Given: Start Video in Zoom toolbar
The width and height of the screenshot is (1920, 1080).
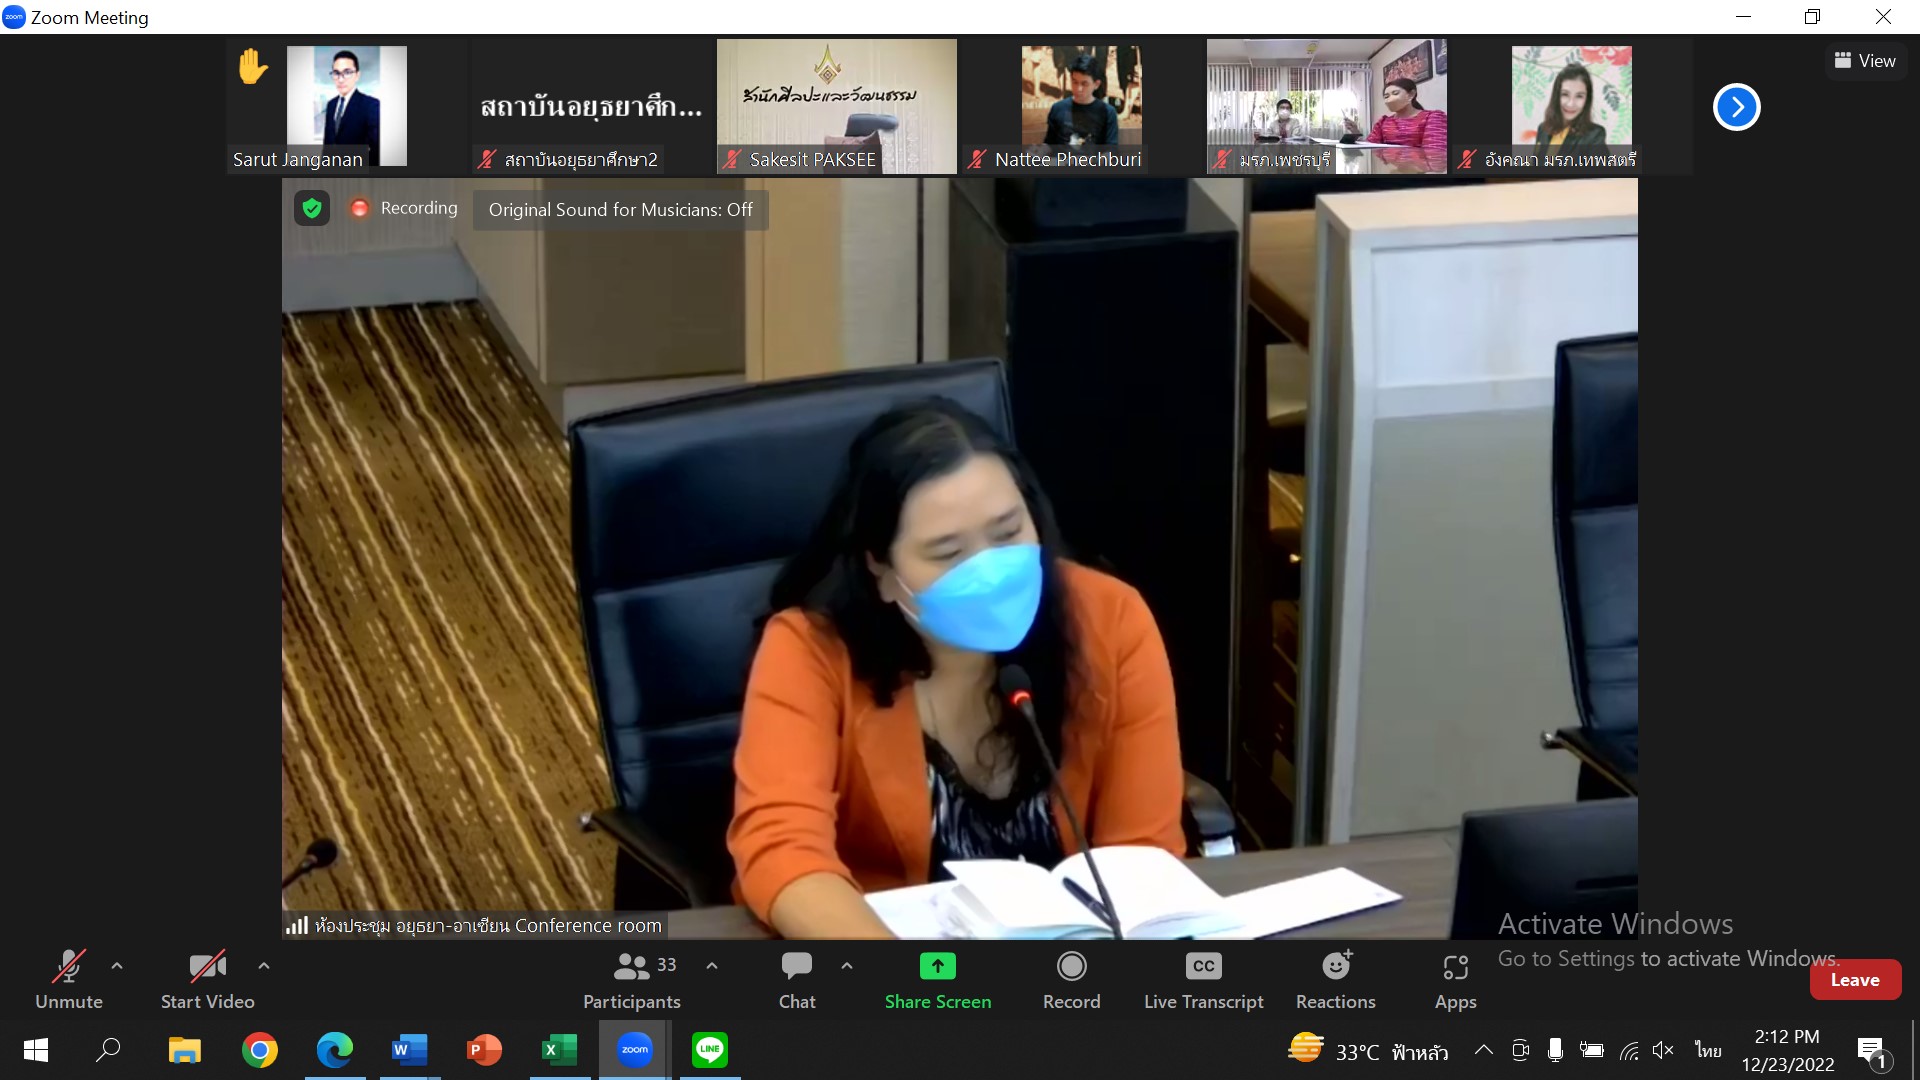Looking at the screenshot, I should (x=207, y=980).
